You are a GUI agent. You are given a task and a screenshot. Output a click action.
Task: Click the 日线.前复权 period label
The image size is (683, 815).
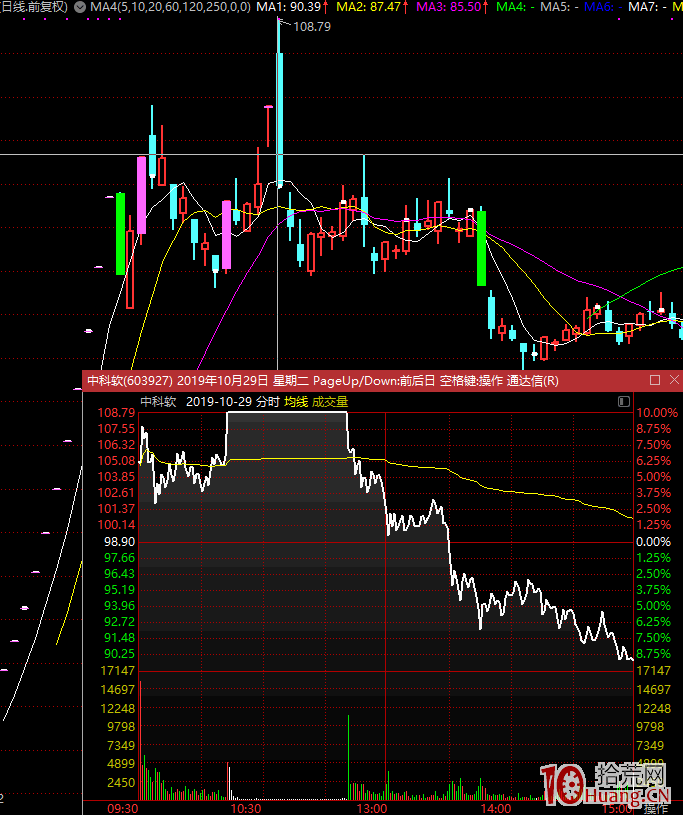(x=33, y=7)
